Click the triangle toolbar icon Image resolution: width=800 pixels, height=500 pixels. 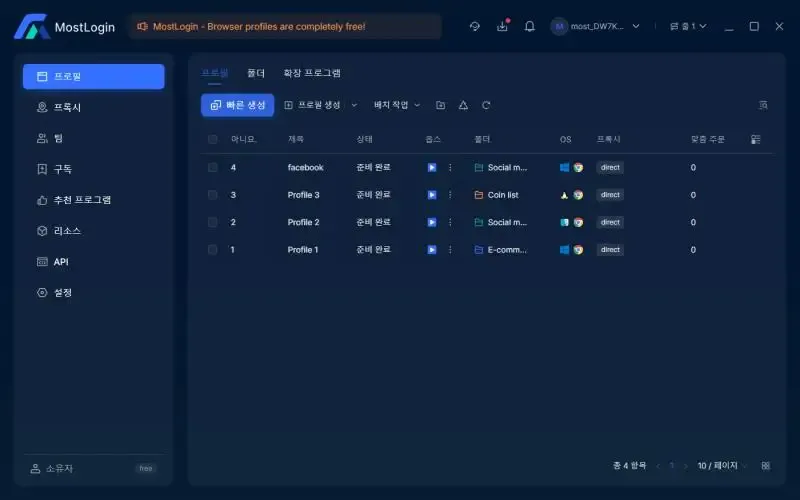463,105
